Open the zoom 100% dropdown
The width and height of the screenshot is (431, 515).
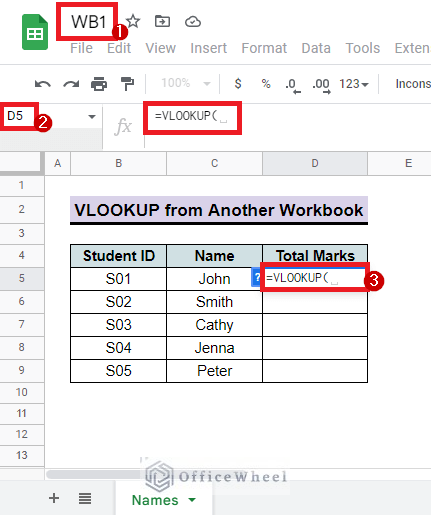pyautogui.click(x=185, y=83)
